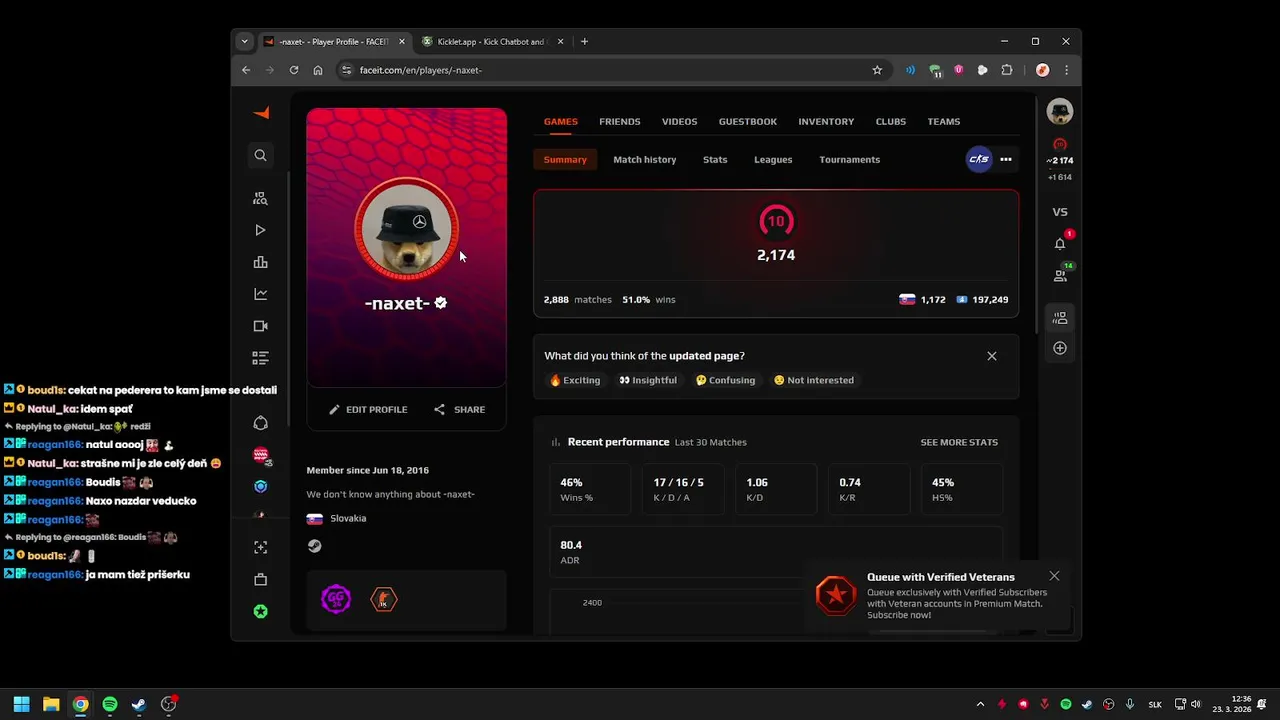Open the line graph stats sidebar icon
Screen dimensions: 1280x720
point(260,294)
